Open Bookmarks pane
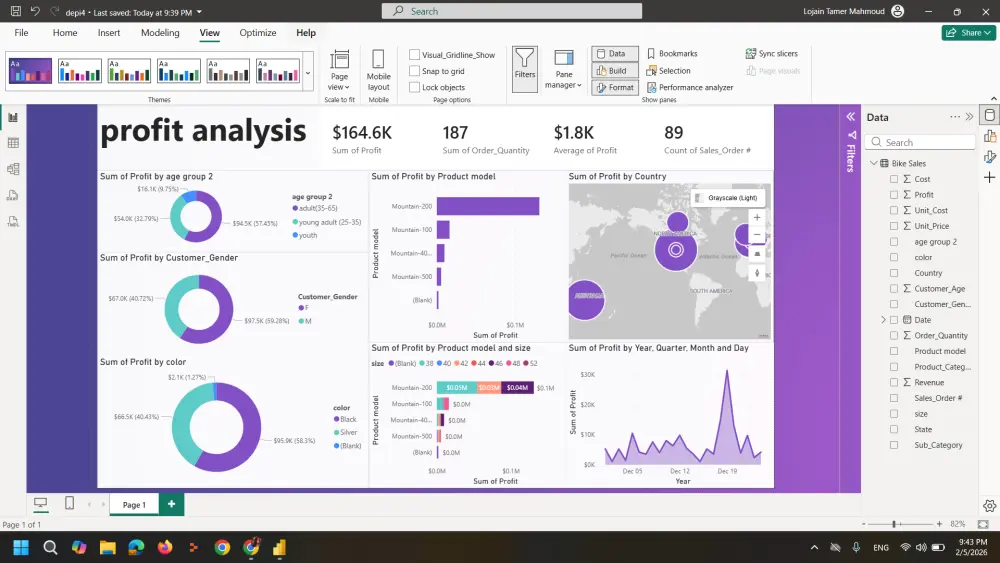 click(x=672, y=54)
